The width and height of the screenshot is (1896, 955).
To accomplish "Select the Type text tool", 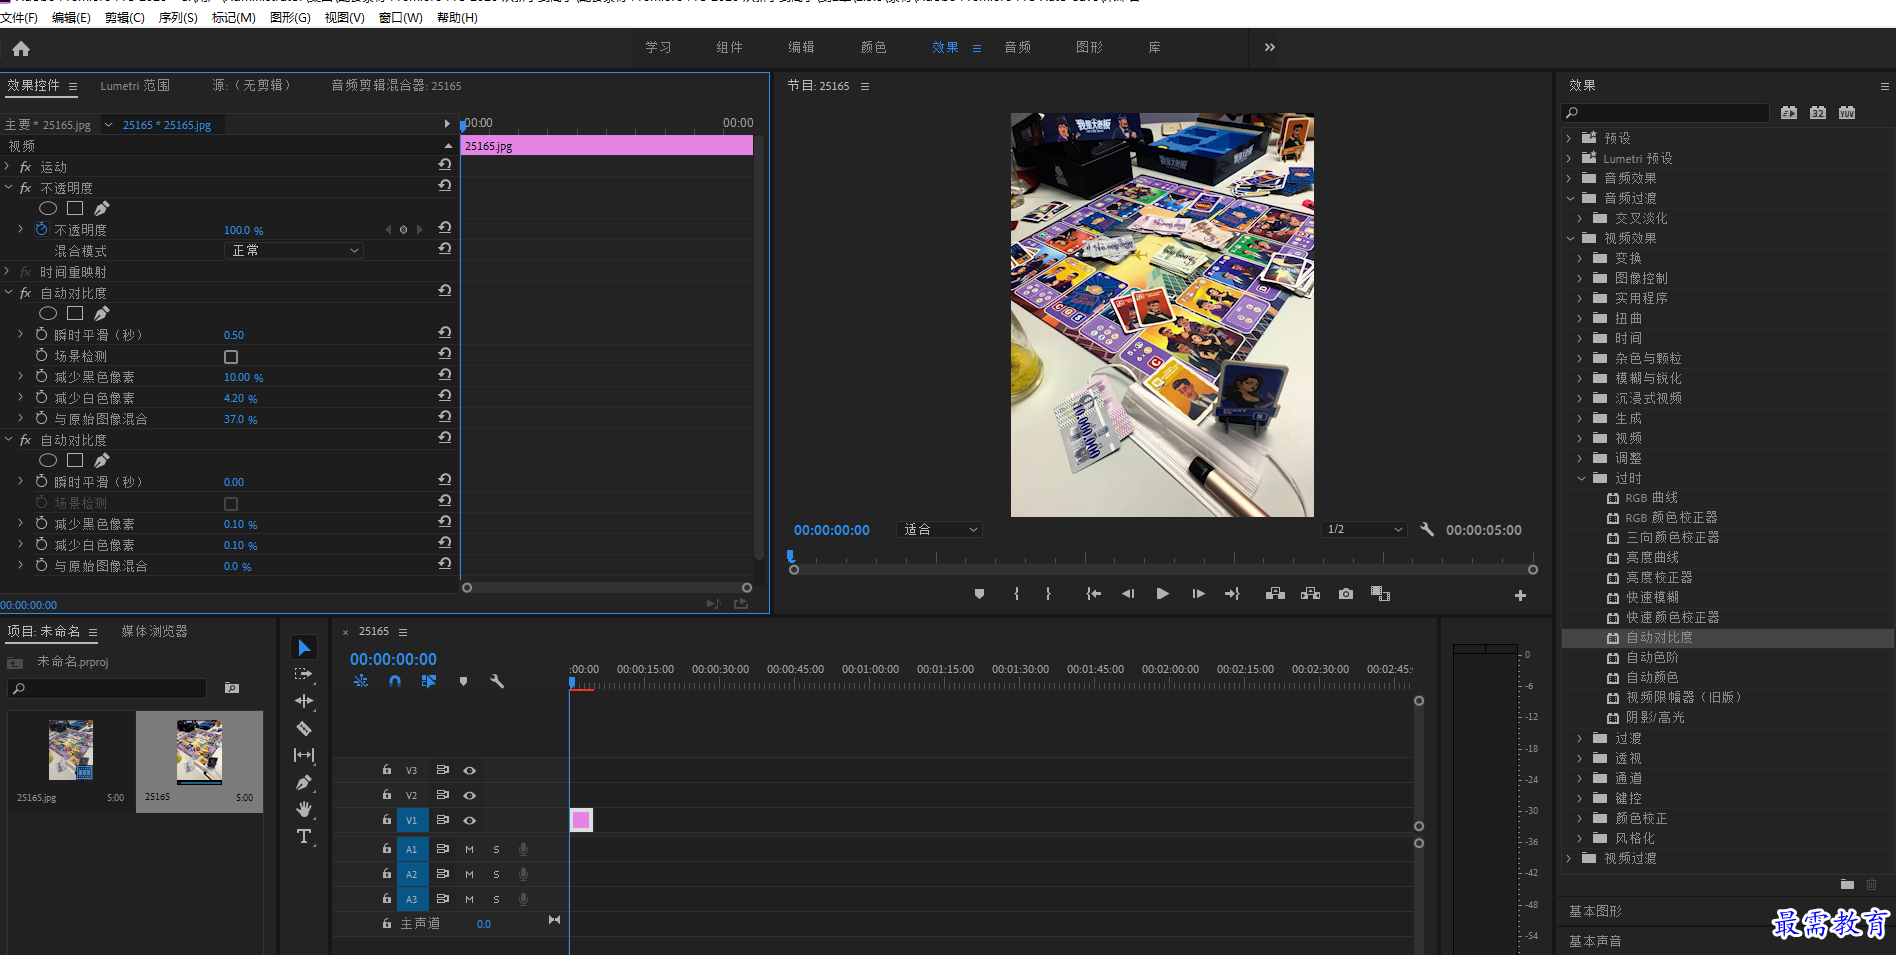I will click(304, 836).
